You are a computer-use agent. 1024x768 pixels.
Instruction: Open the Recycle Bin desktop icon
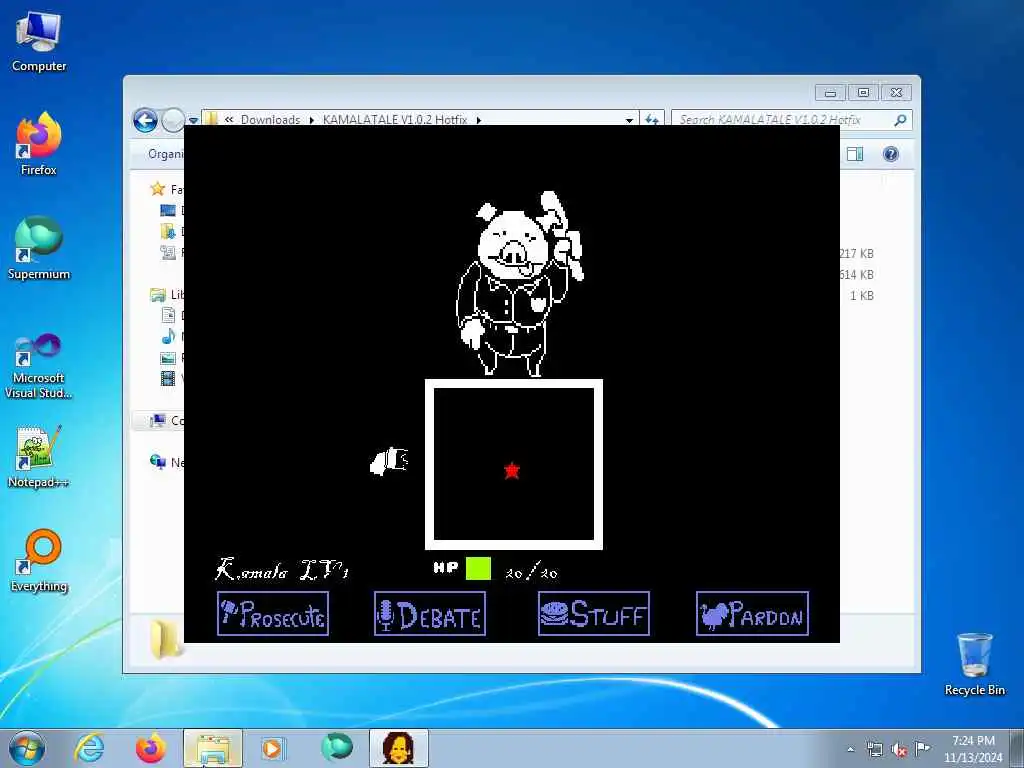click(974, 664)
